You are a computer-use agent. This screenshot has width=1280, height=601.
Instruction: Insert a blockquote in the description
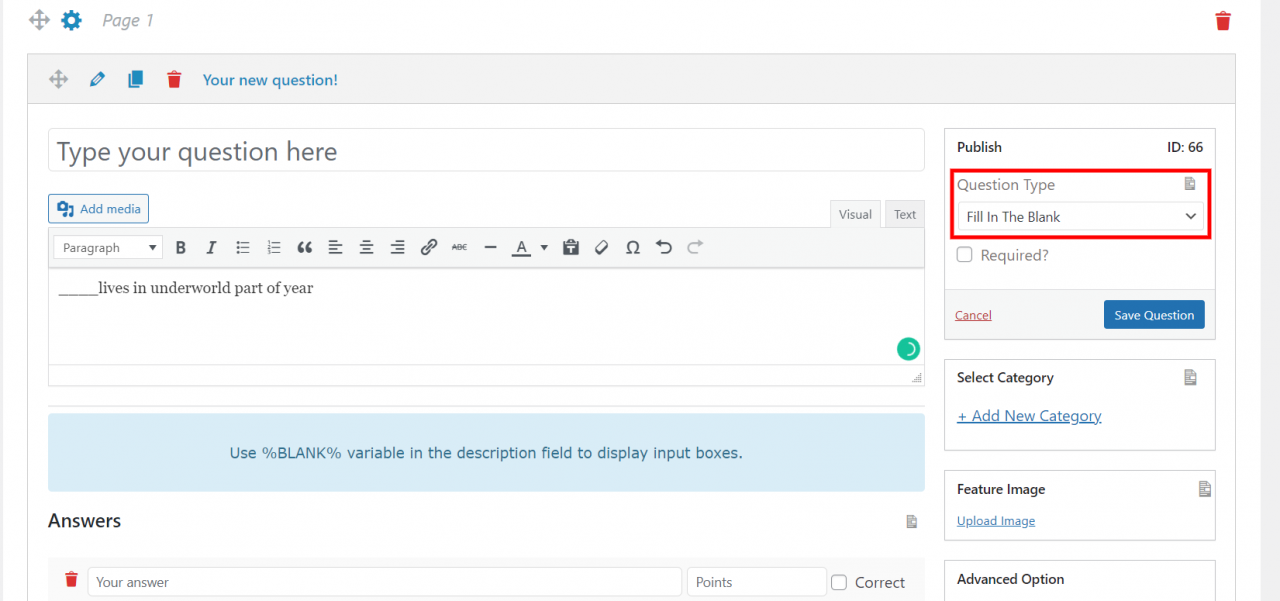(x=305, y=248)
